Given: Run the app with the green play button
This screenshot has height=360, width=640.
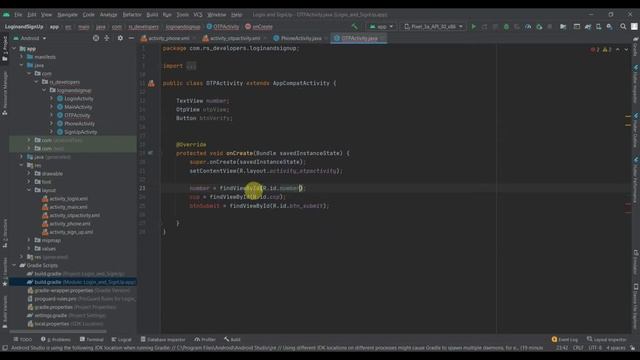Looking at the screenshot, I should click(x=473, y=27).
